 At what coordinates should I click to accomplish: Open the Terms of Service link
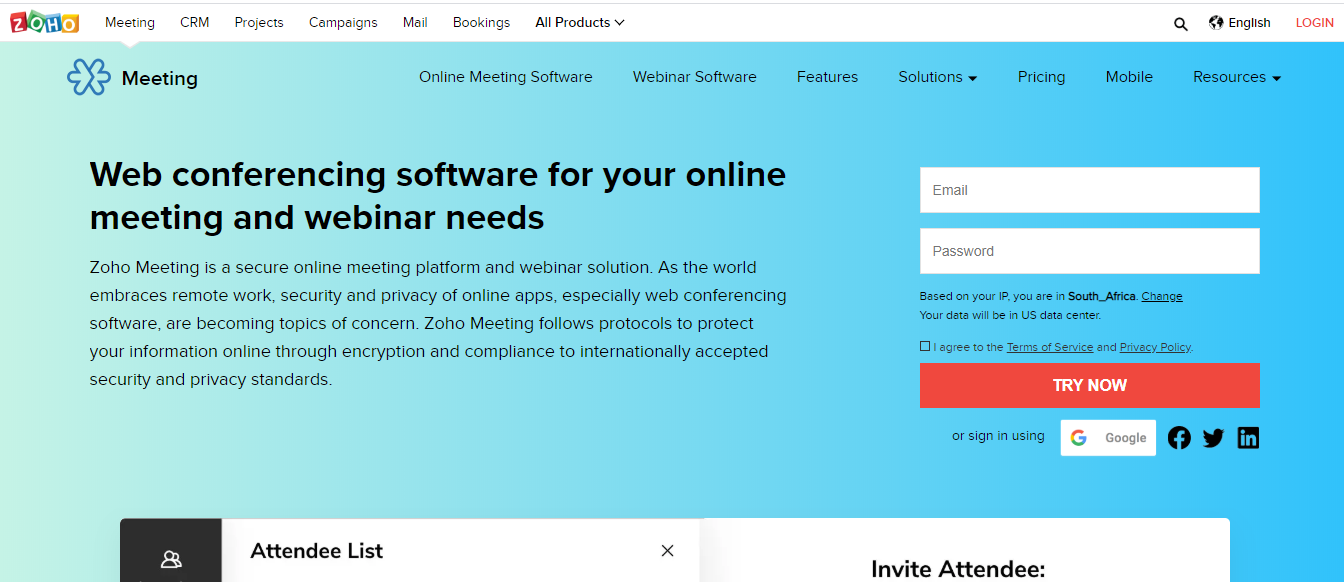(x=1050, y=347)
